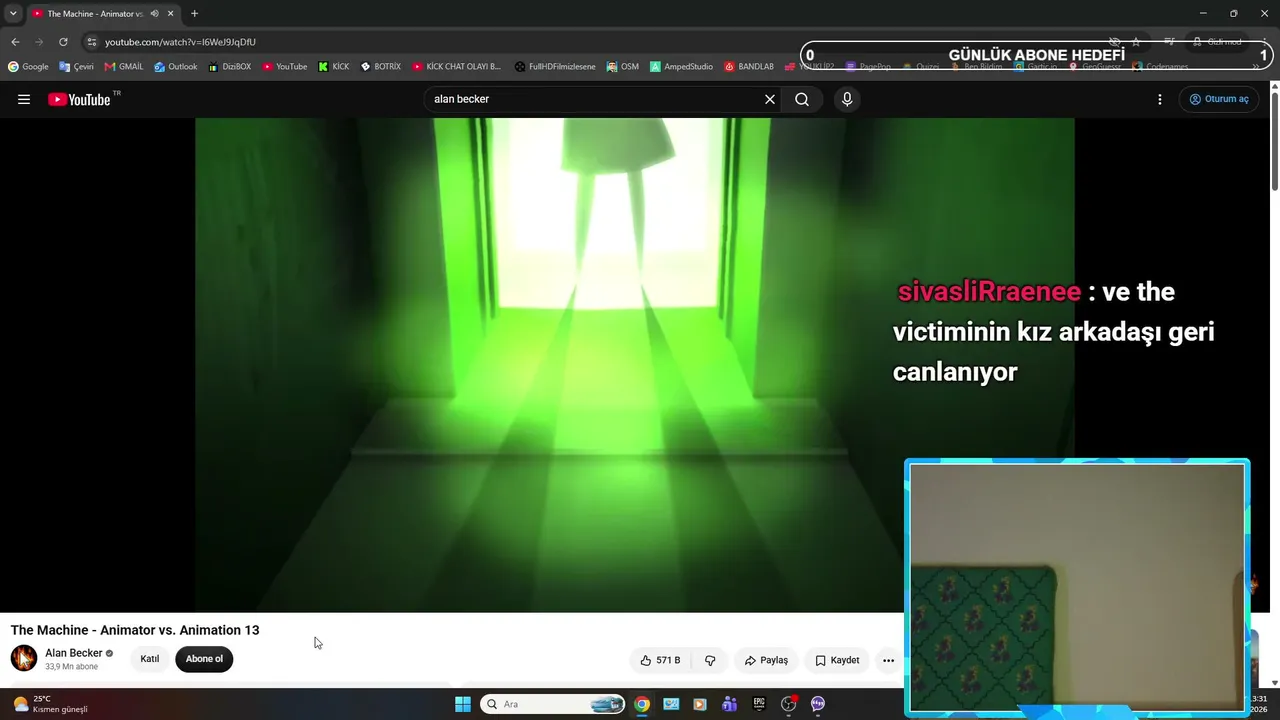Open Microsoft Teams from the taskbar
The image size is (1280, 720).
(730, 704)
